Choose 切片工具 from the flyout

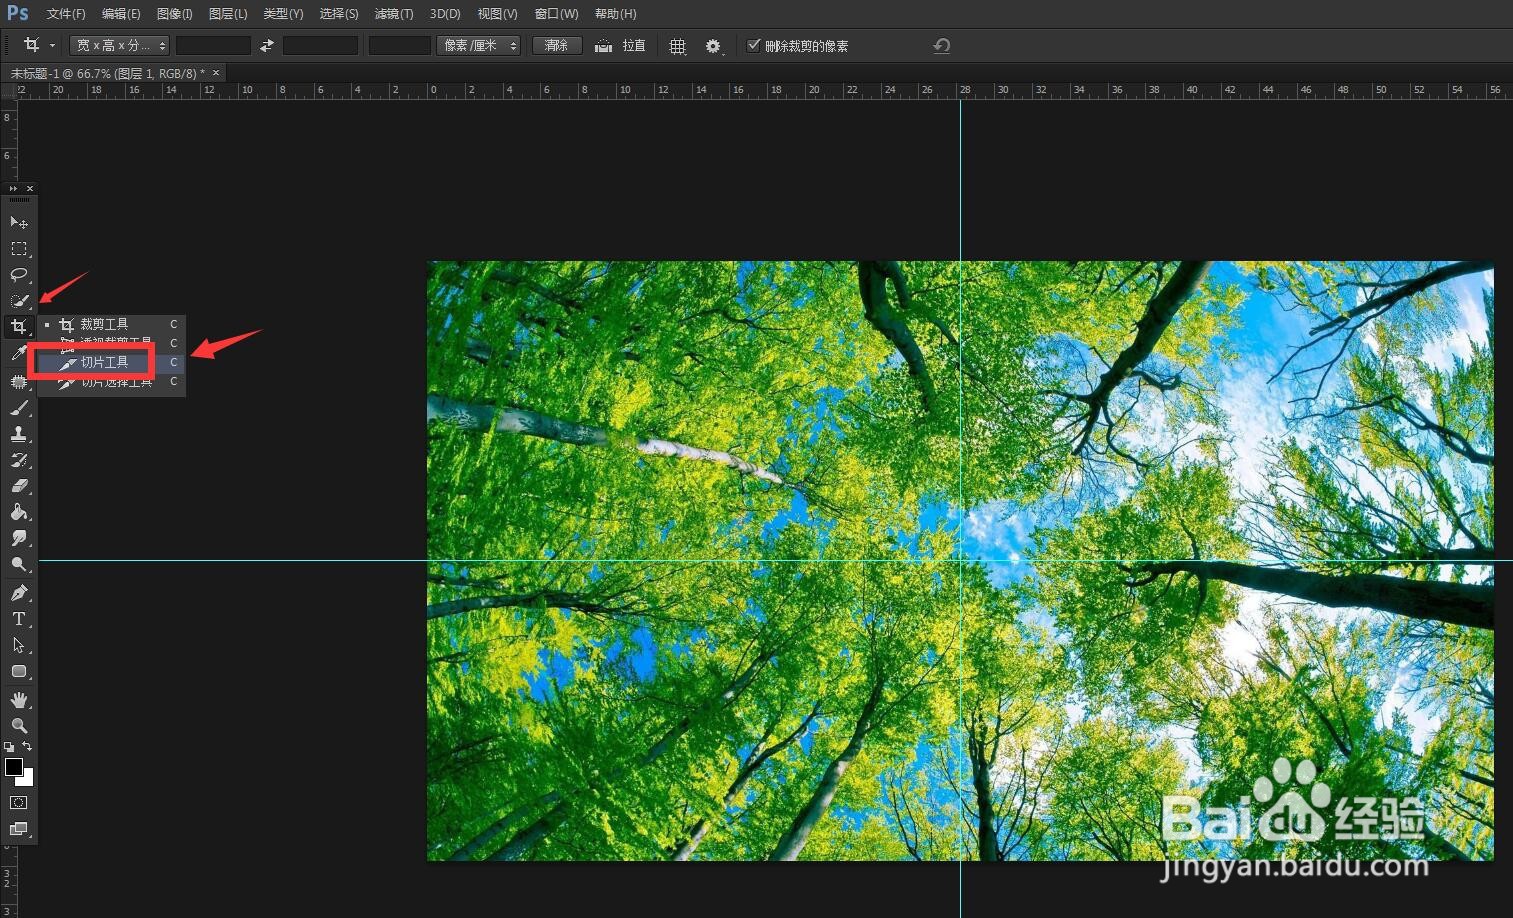[x=111, y=362]
